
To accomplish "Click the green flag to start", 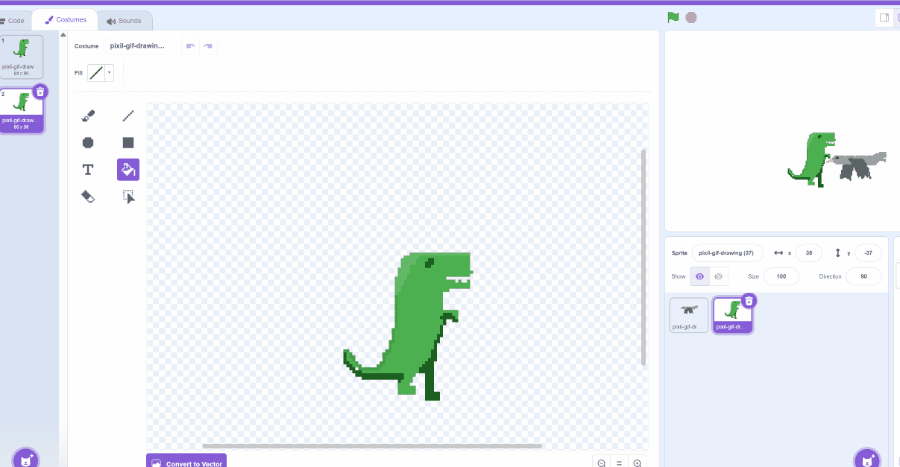I will 673,17.
